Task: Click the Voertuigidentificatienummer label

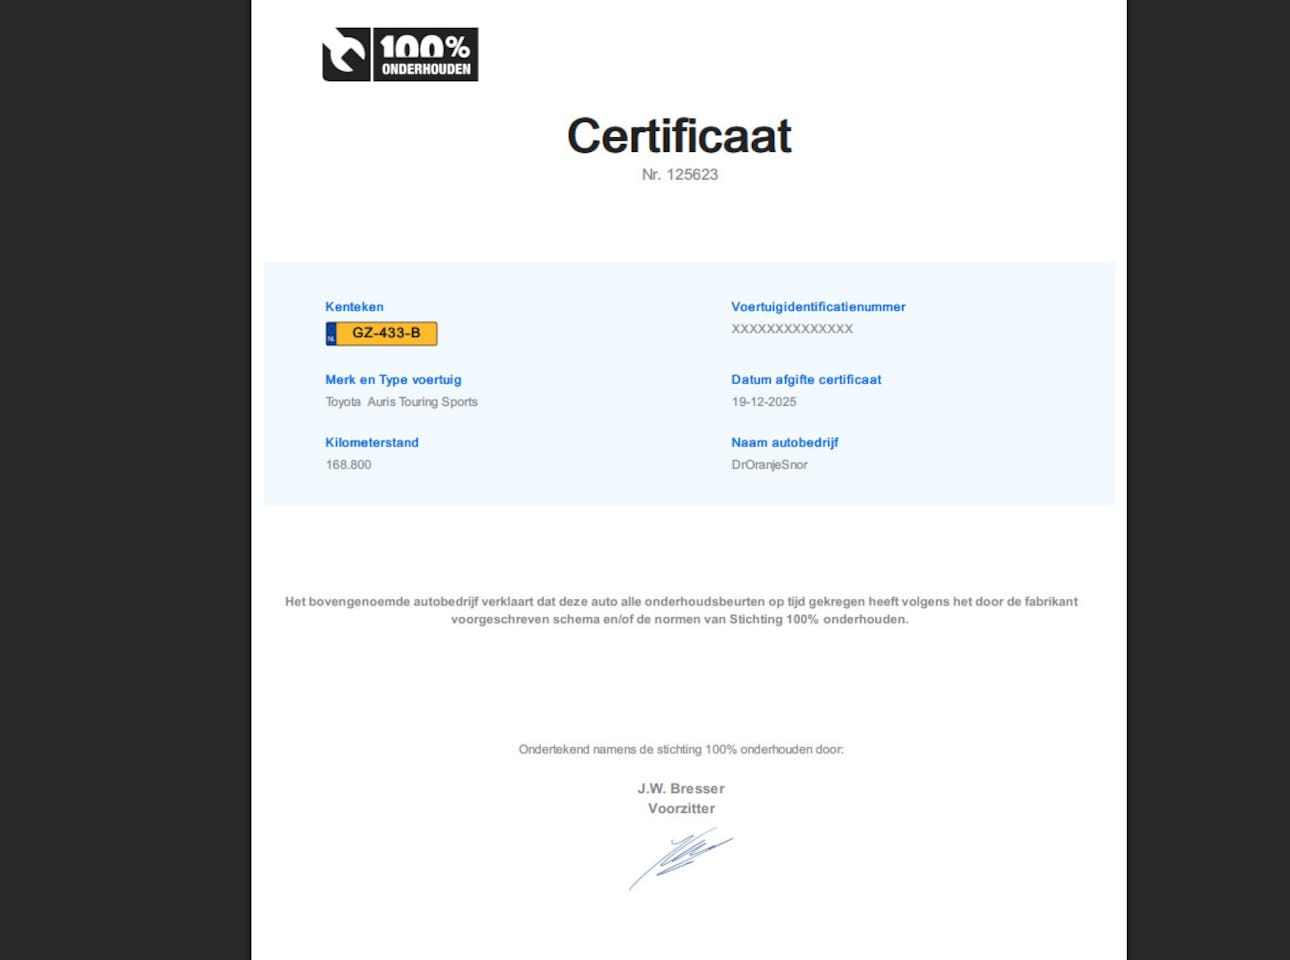Action: click(x=818, y=307)
